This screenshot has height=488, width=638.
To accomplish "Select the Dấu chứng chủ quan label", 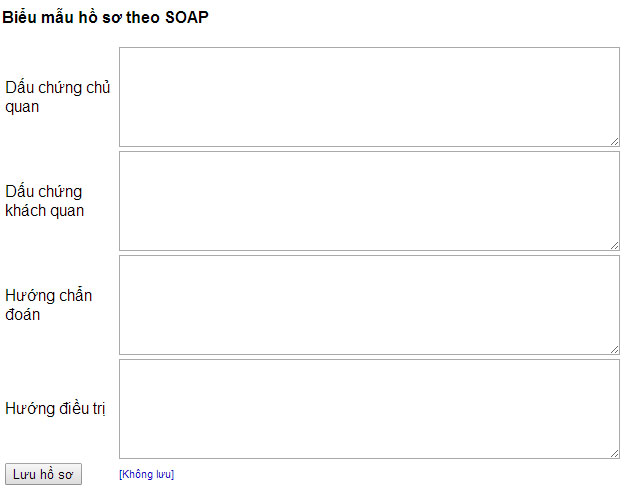I will (57, 97).
